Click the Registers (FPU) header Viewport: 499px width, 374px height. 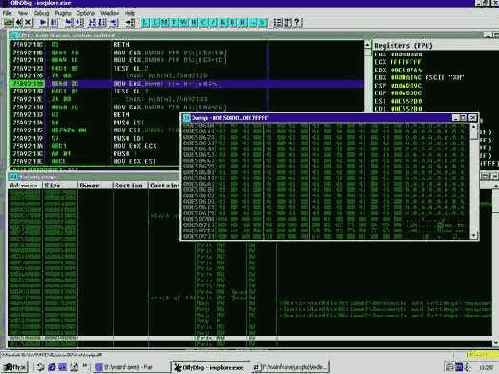[x=403, y=46]
